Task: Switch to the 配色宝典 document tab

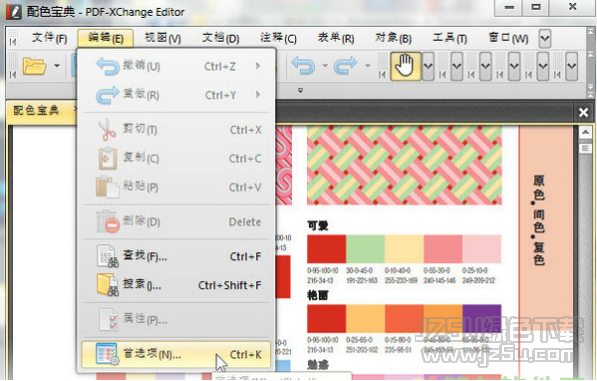Action: pyautogui.click(x=36, y=111)
